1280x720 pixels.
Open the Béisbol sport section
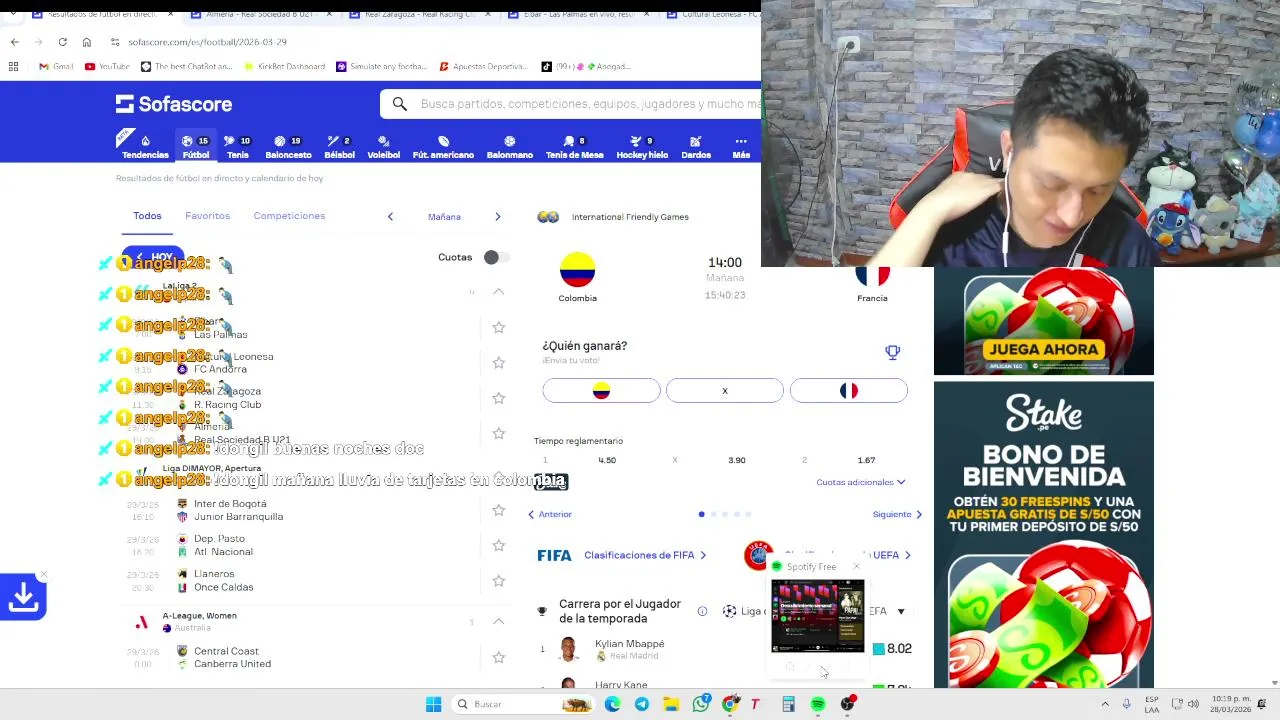339,147
